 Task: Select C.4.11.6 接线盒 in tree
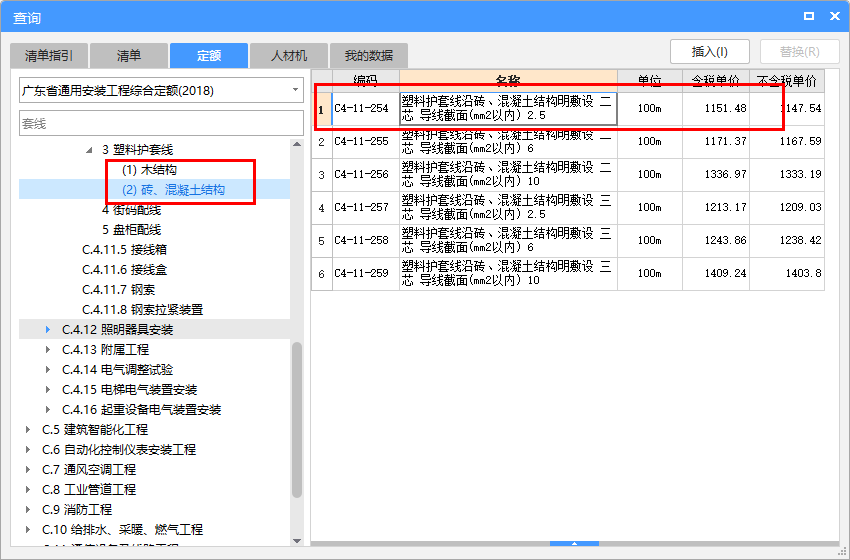(125, 270)
